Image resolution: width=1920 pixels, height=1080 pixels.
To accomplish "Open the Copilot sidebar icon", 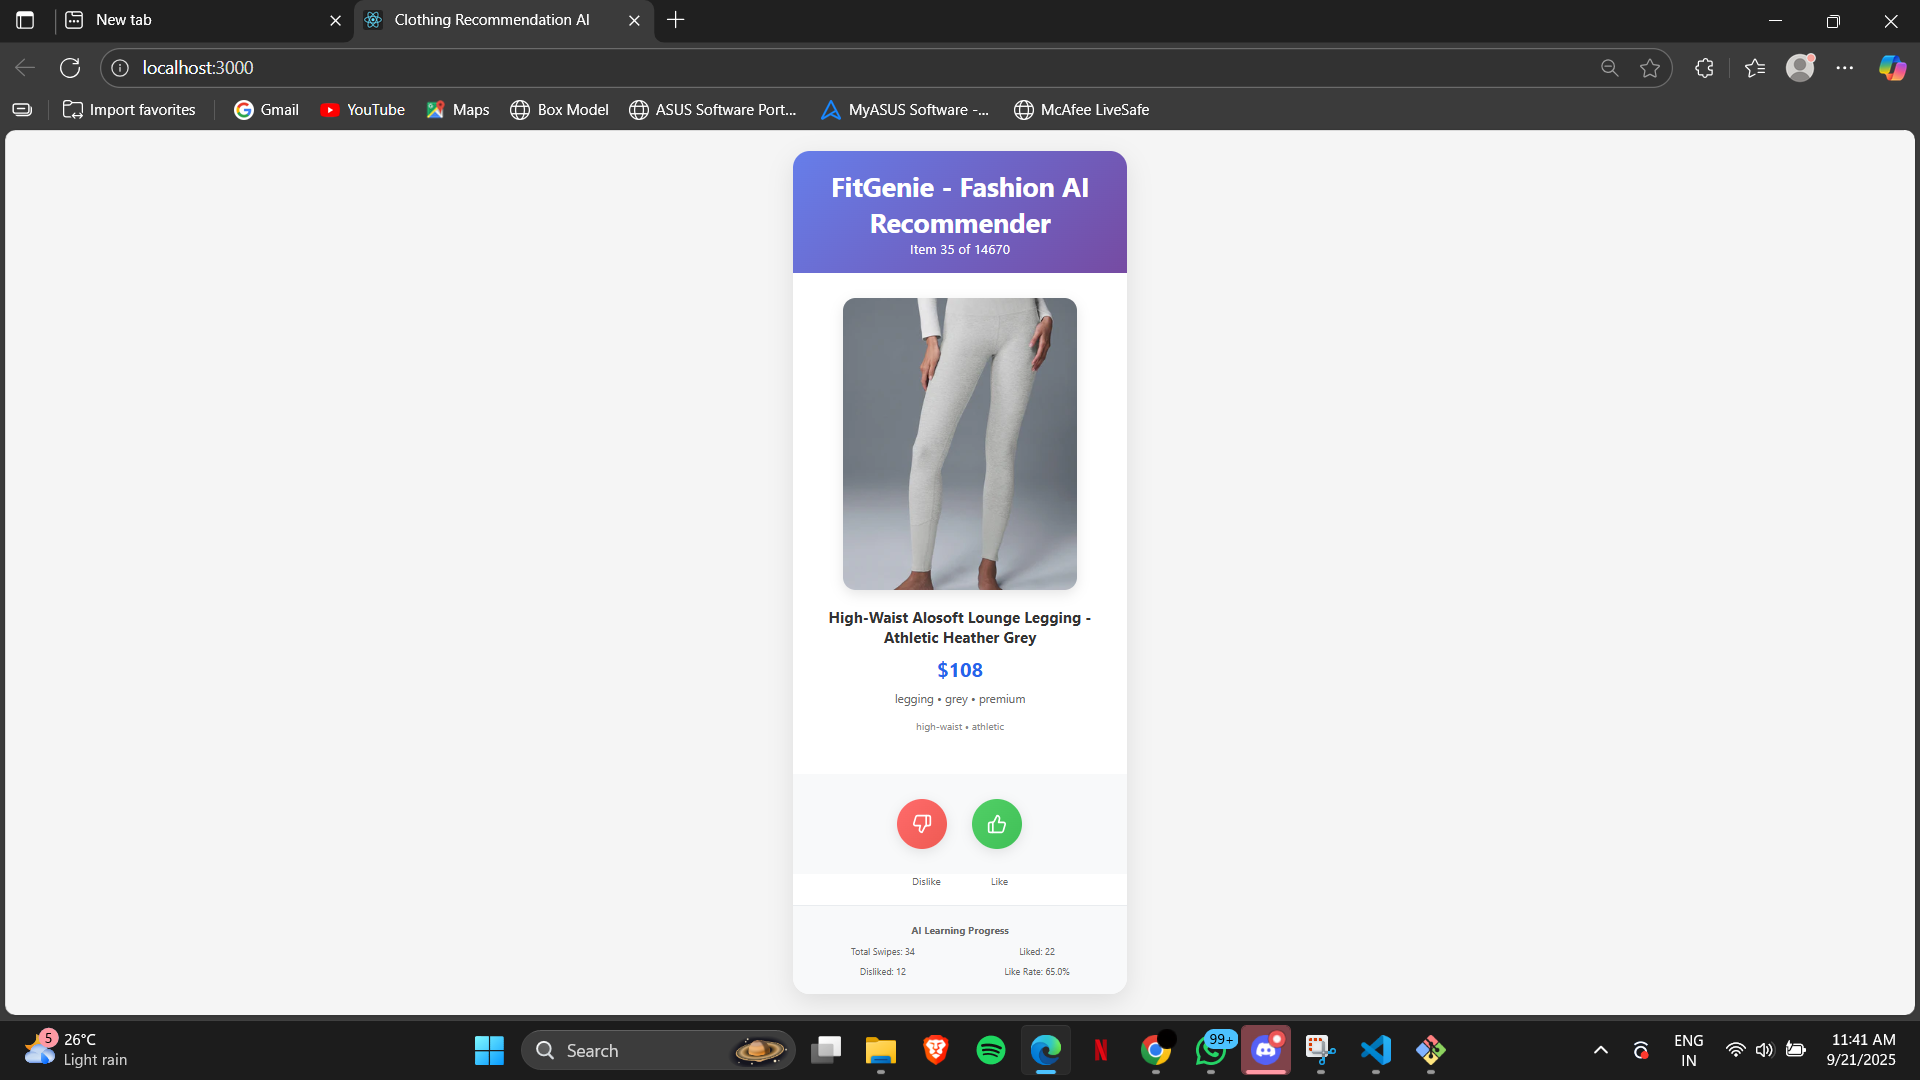I will [1891, 68].
